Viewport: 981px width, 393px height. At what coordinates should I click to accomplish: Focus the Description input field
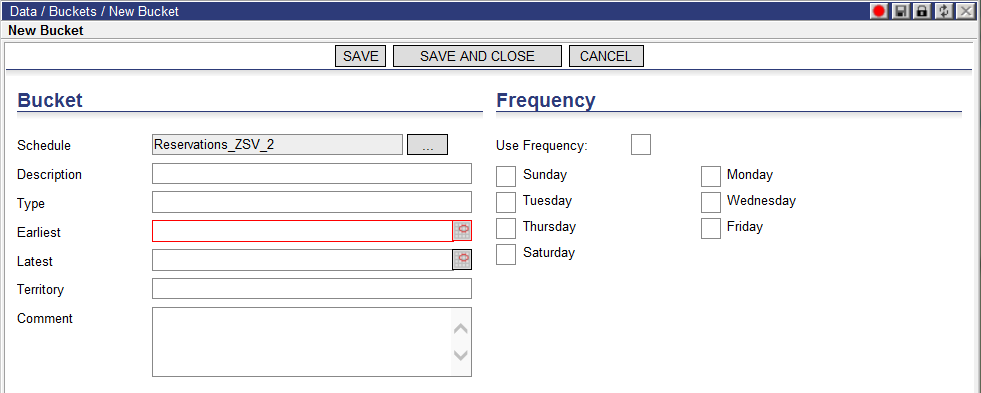[x=312, y=174]
